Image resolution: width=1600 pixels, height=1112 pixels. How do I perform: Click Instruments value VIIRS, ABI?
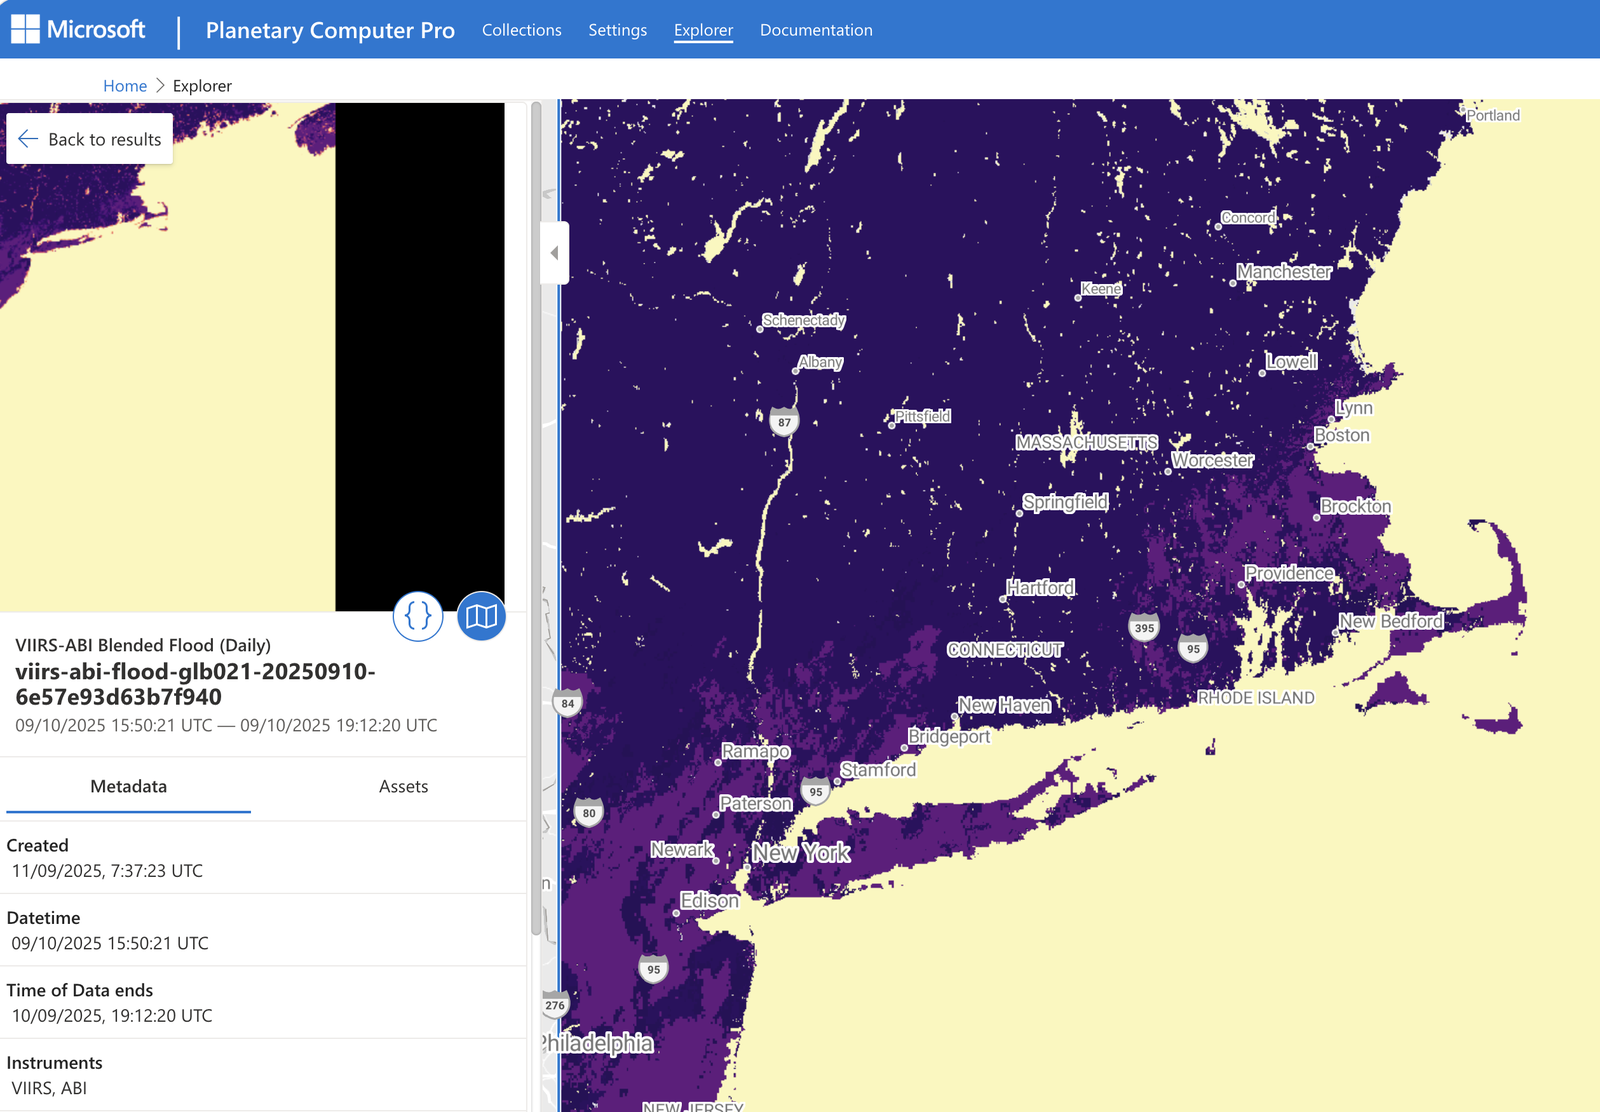49,1088
